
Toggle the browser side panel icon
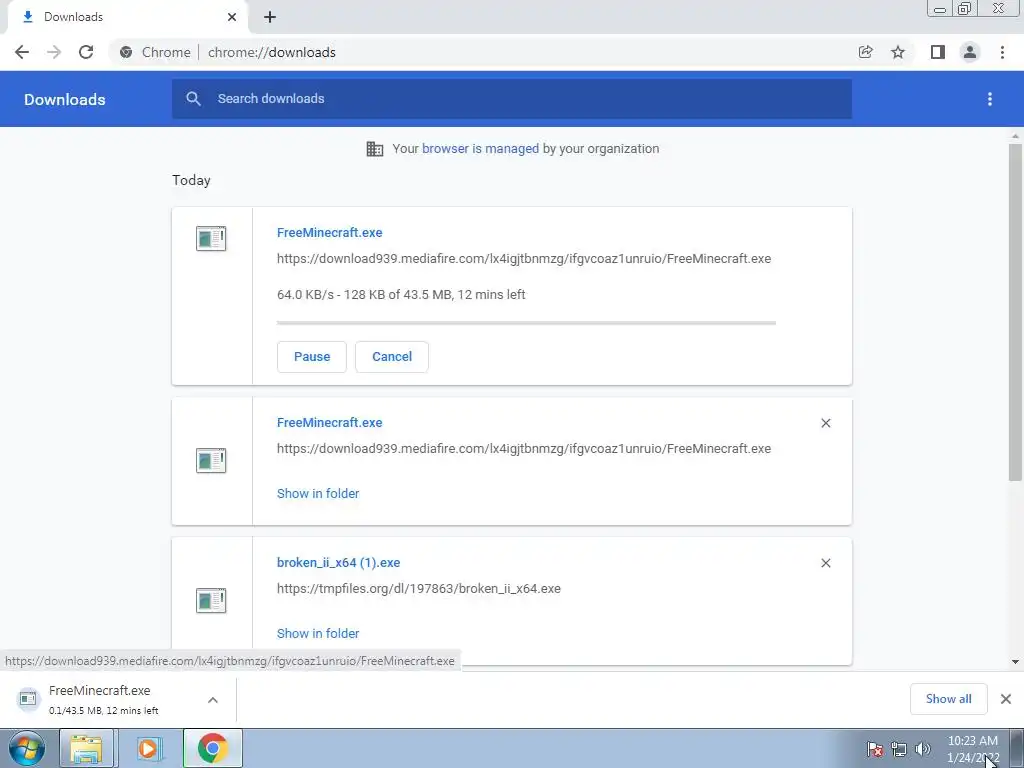[938, 52]
